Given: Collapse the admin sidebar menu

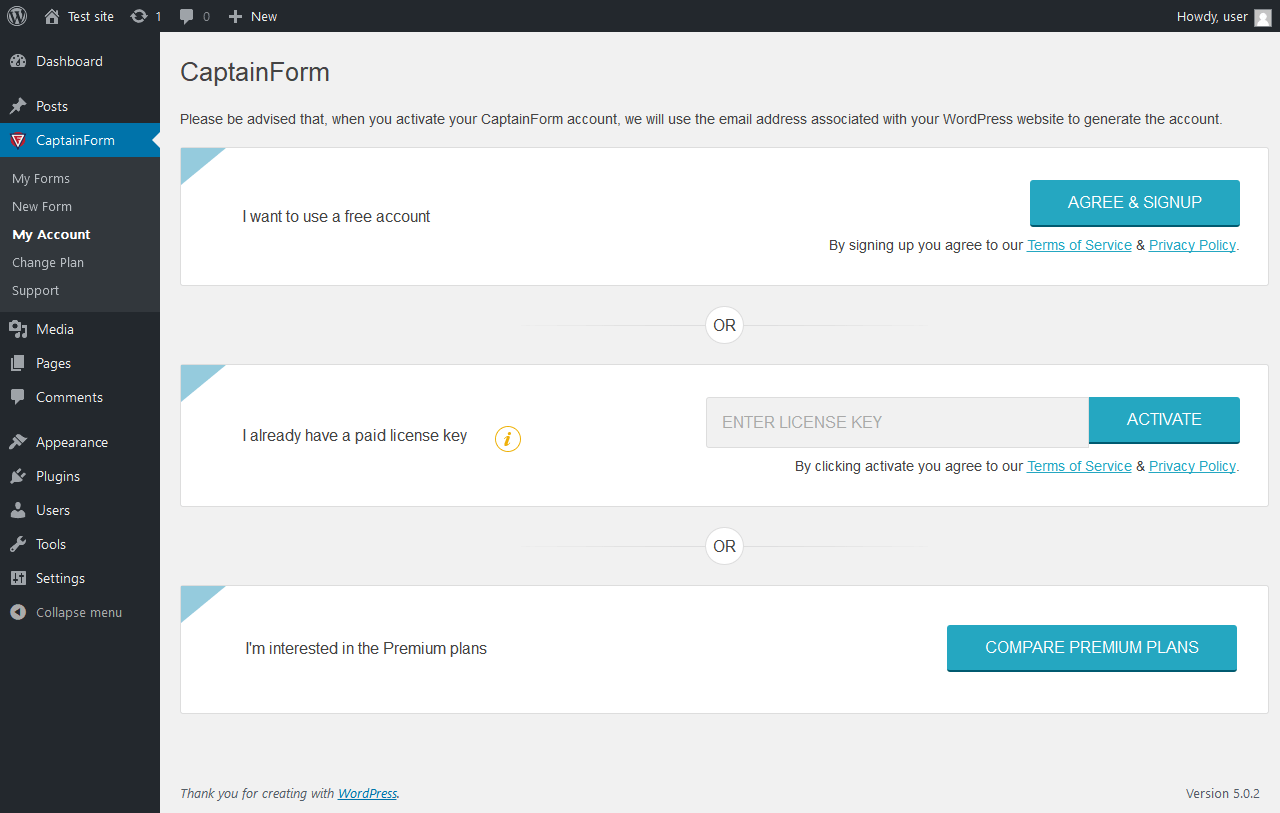Looking at the screenshot, I should [x=80, y=612].
